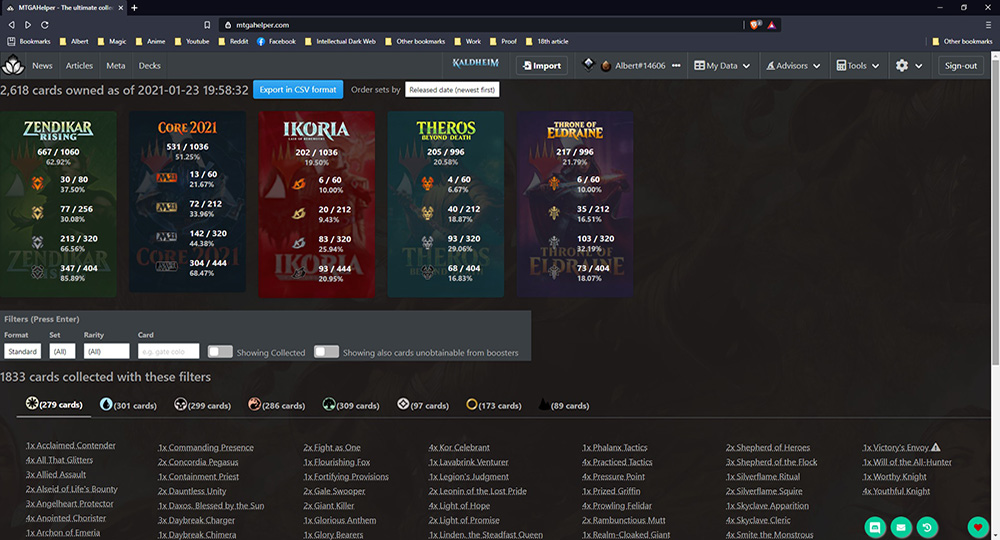This screenshot has width=1000, height=540.
Task: Expand the My Data menu
Action: pyautogui.click(x=722, y=65)
